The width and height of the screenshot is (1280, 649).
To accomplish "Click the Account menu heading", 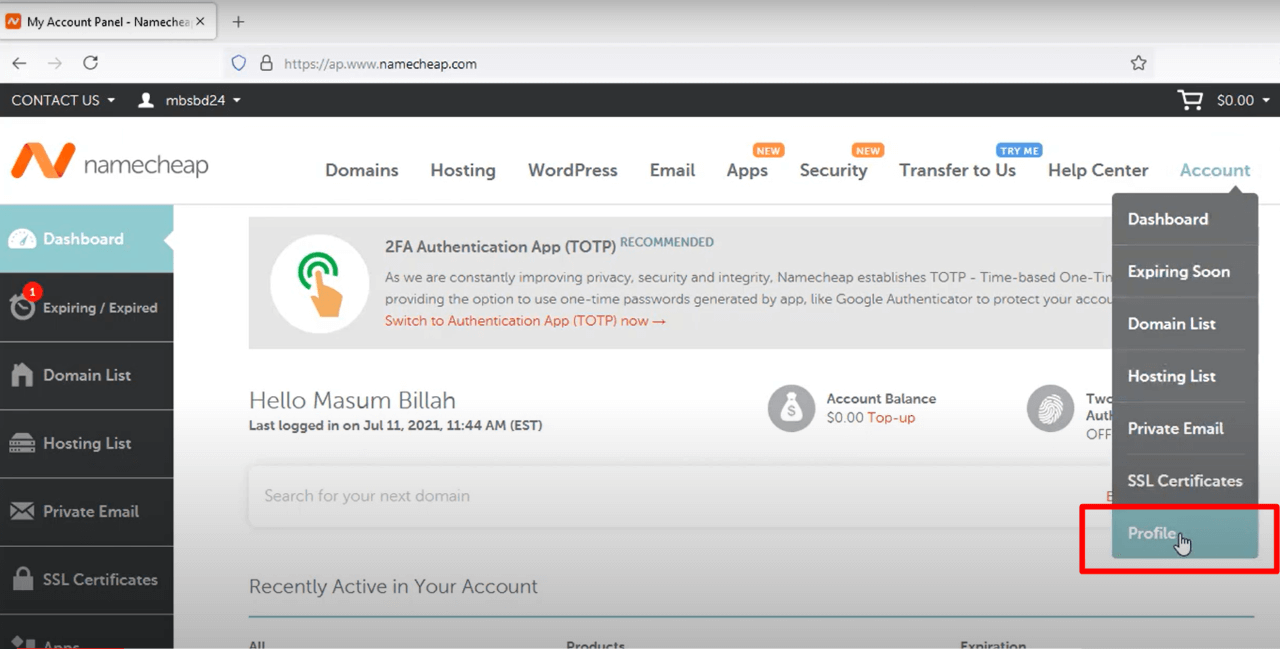I will coord(1215,170).
